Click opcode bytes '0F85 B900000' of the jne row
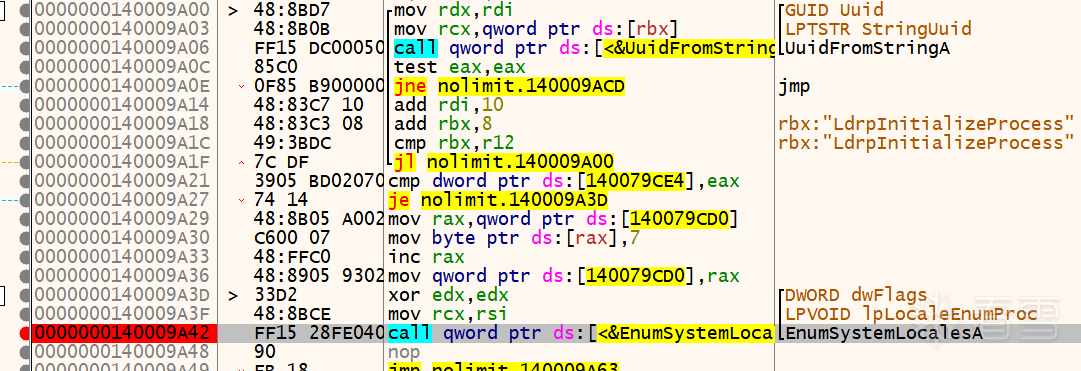Viewport: 1081px width, 371px height. click(x=319, y=86)
